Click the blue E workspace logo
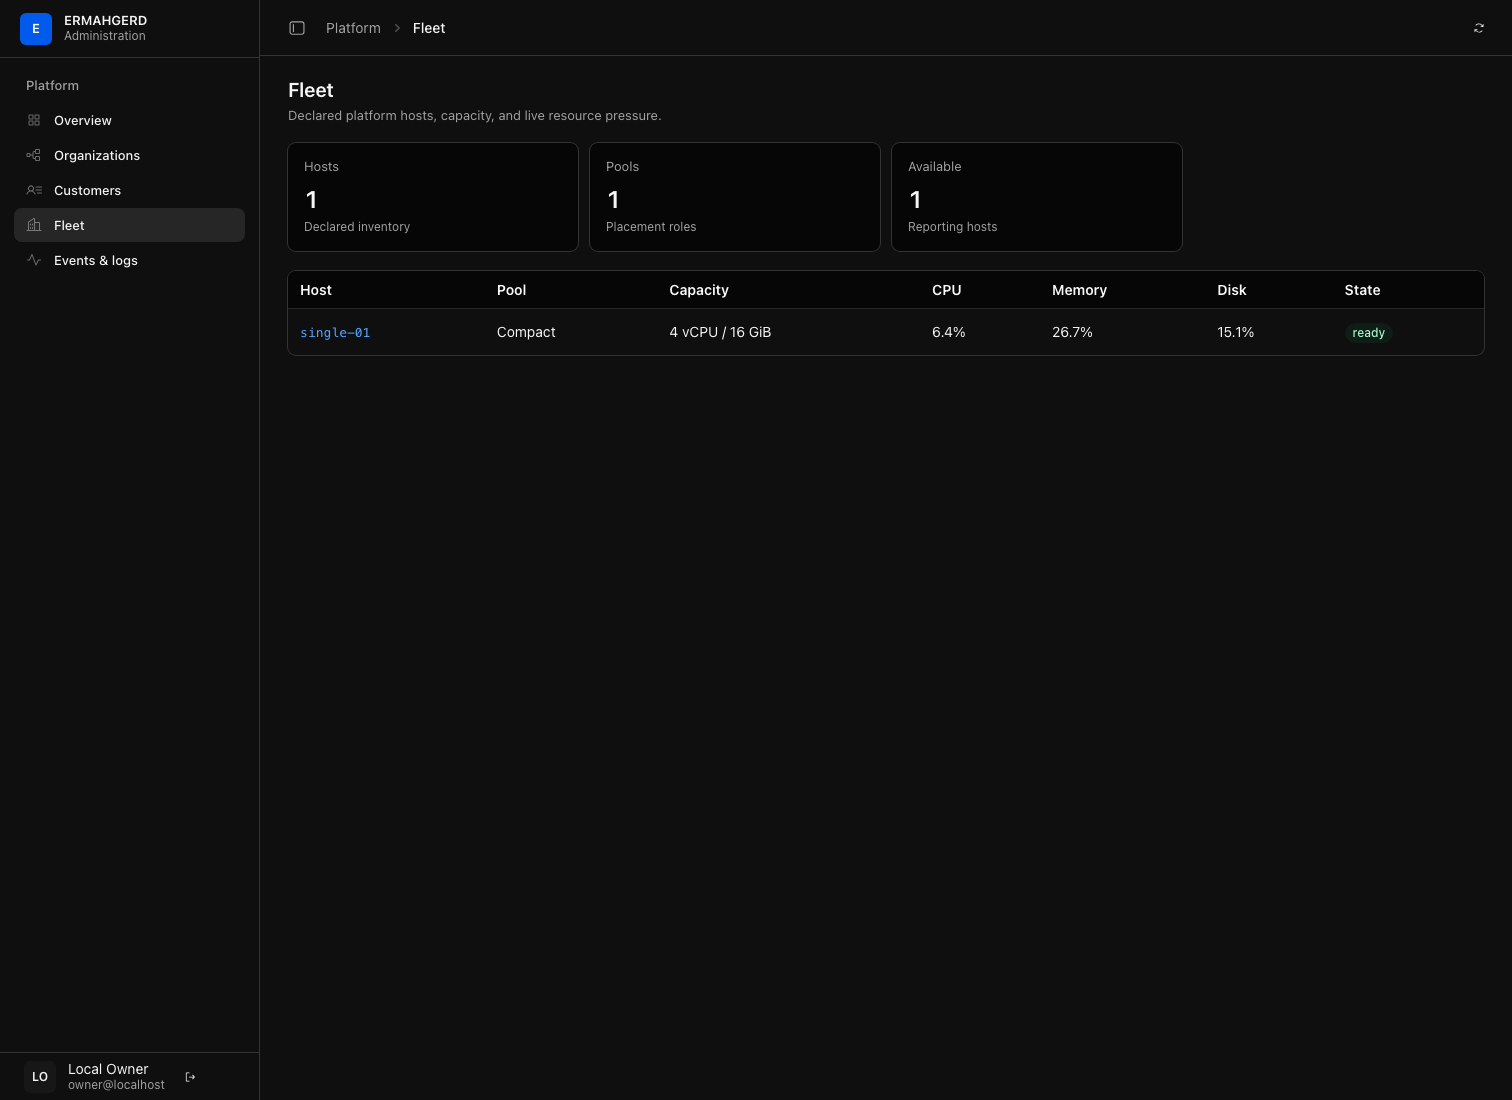 [x=36, y=29]
